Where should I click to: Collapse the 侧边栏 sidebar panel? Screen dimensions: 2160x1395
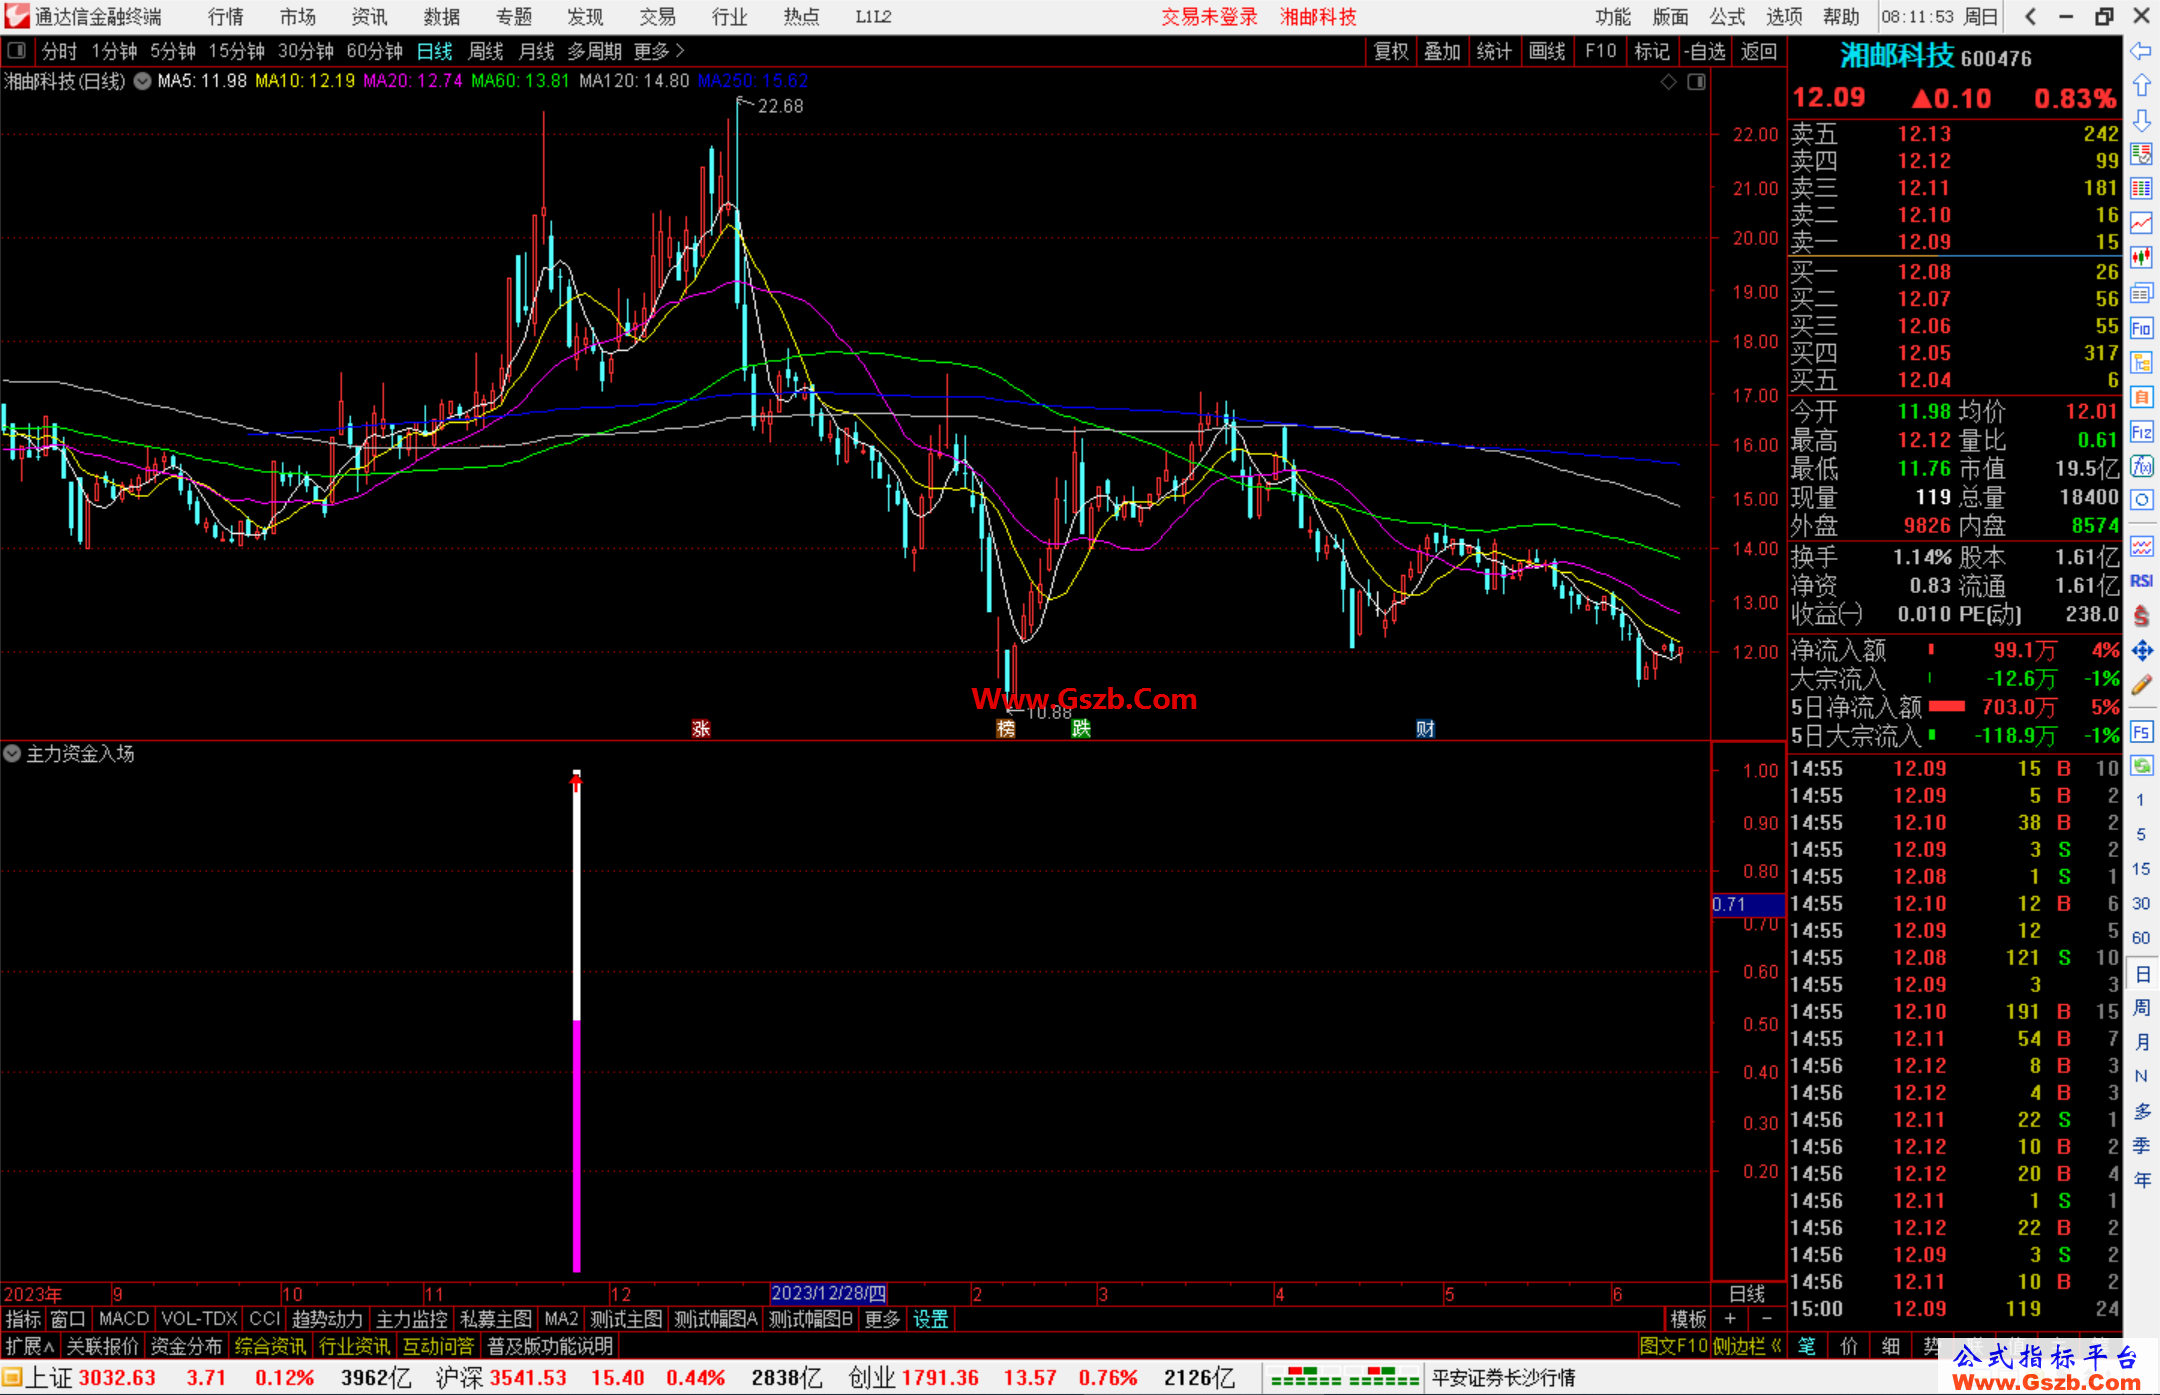click(1747, 1346)
